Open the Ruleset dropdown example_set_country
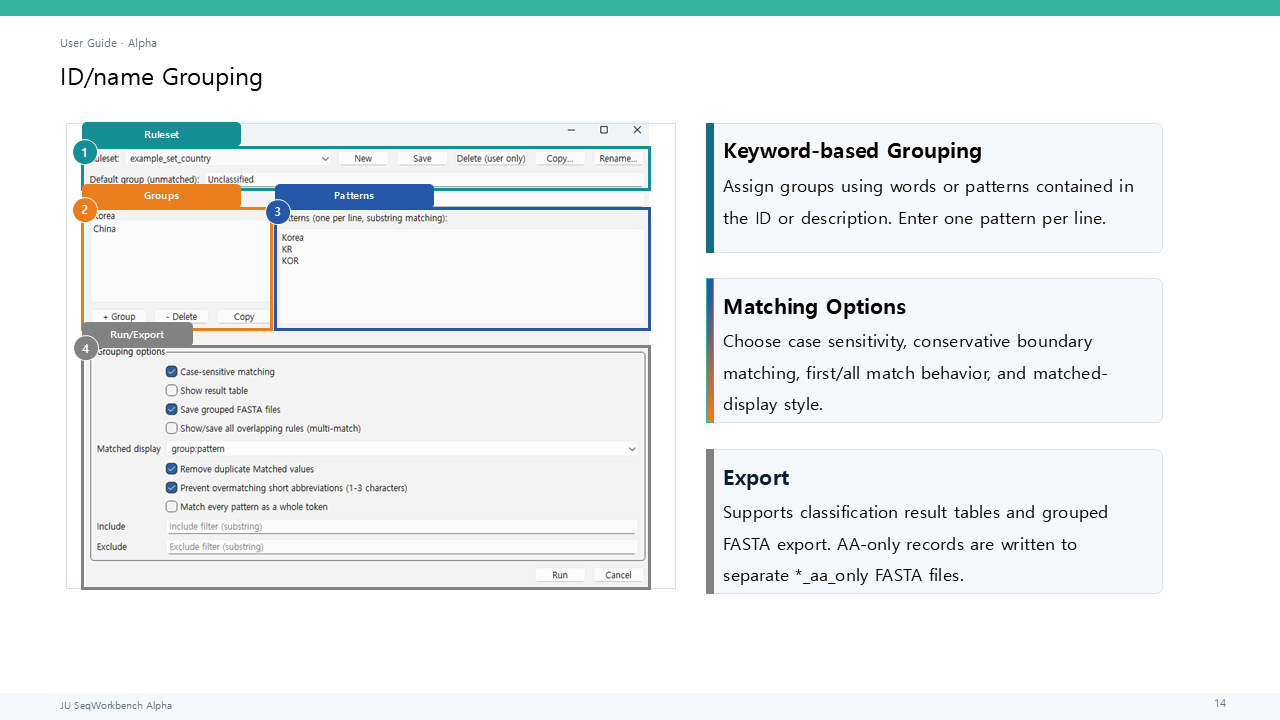Image resolution: width=1280 pixels, height=720 pixels. click(229, 158)
